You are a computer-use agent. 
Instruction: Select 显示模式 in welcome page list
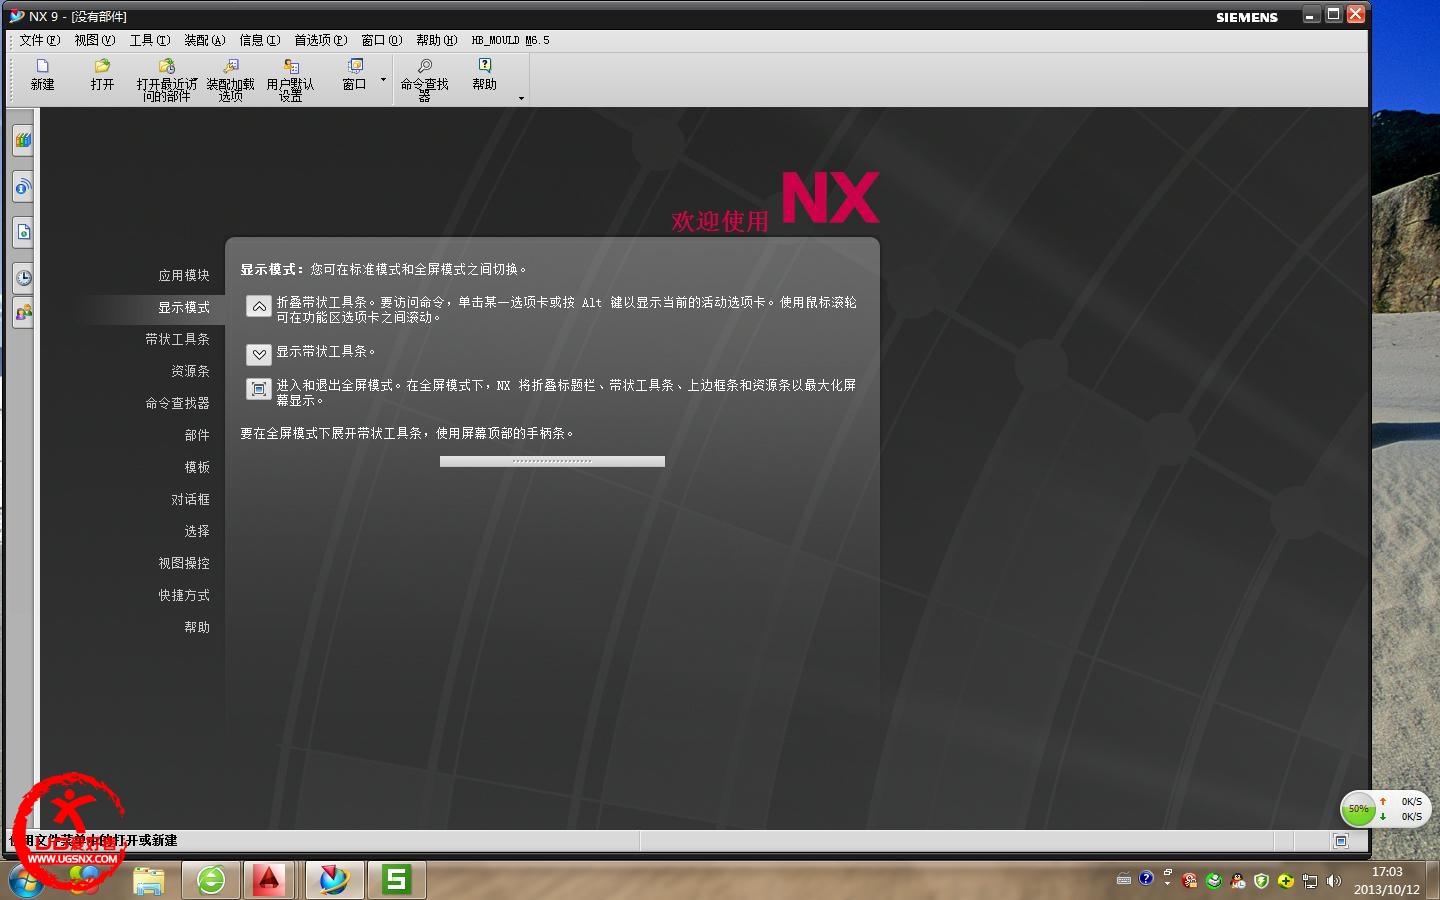pyautogui.click(x=184, y=307)
